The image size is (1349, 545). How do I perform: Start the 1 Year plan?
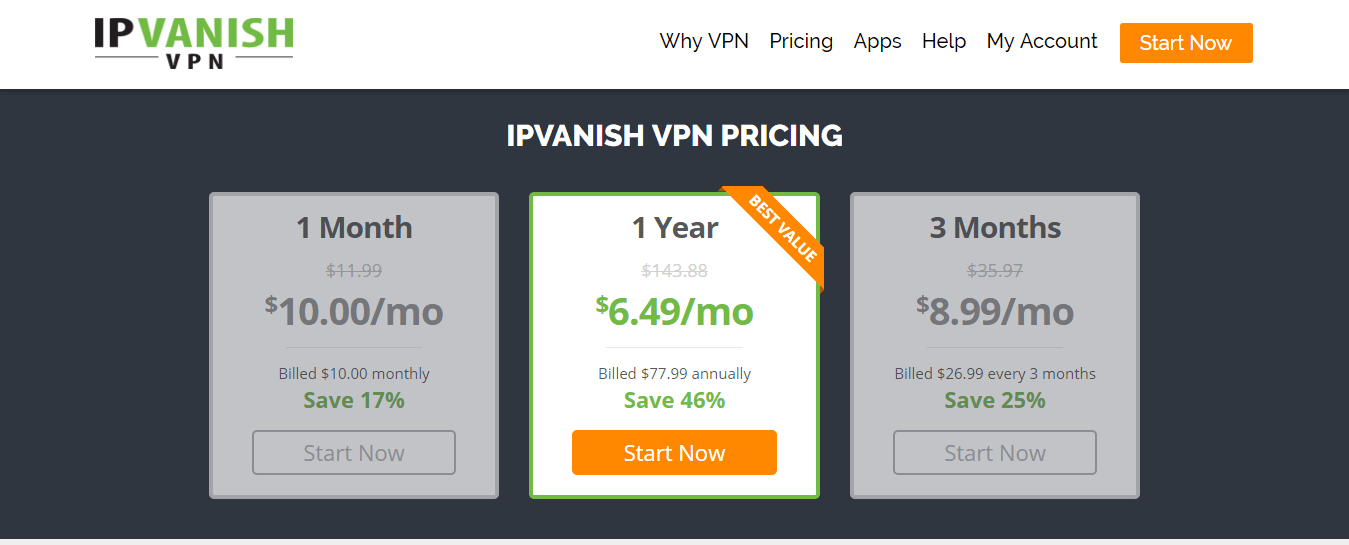click(x=674, y=453)
